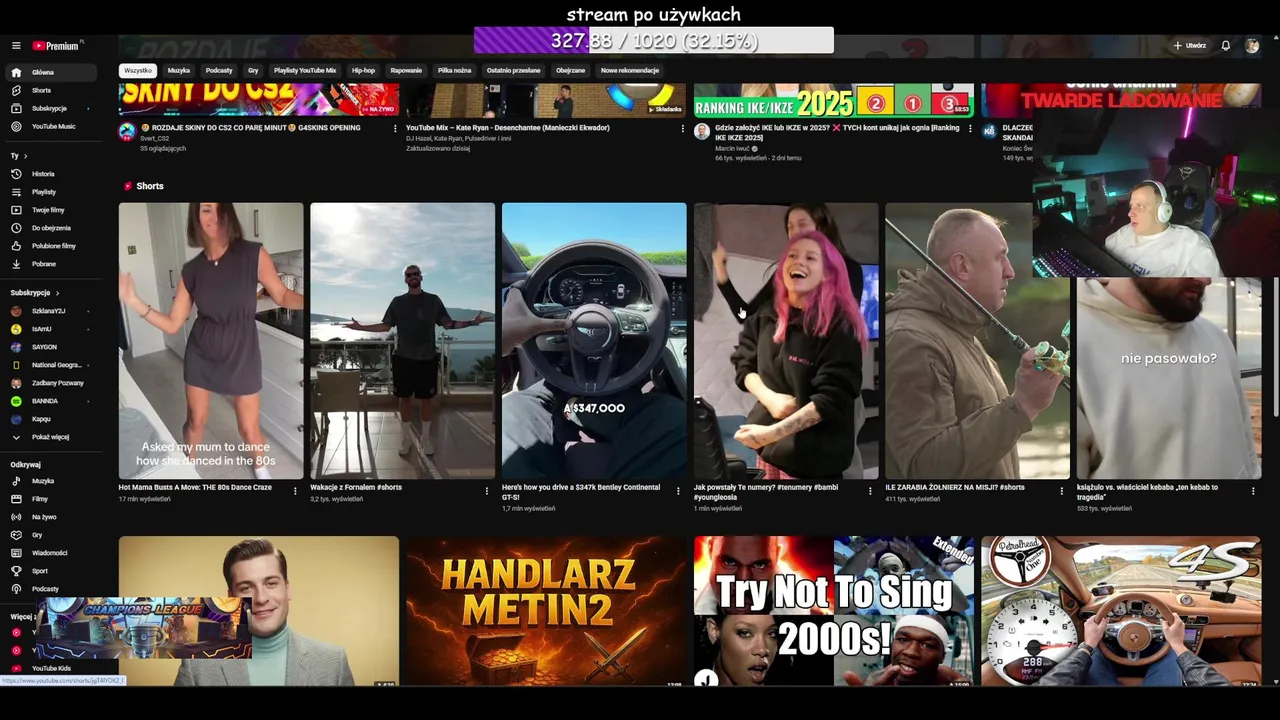Viewport: 1280px width, 720px height.
Task: Select the Nowe rekomendacje filter chip
Action: coord(630,71)
